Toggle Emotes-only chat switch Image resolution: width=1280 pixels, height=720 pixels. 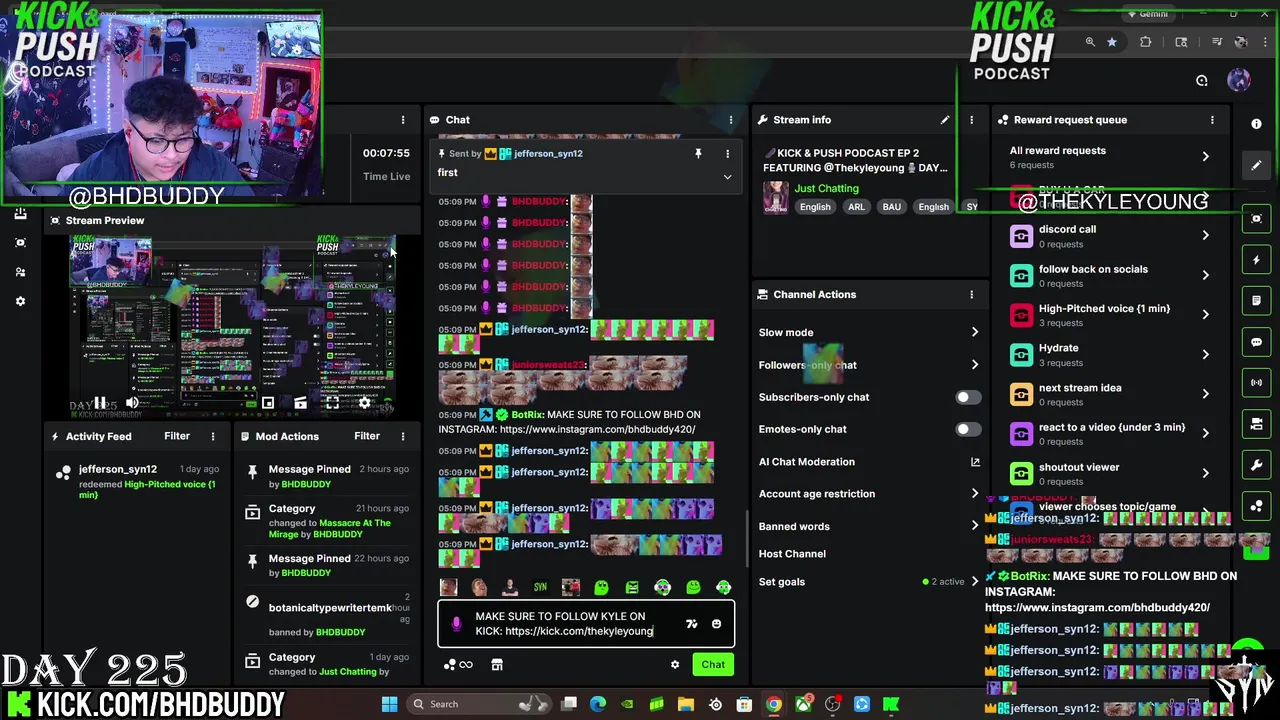tap(967, 429)
